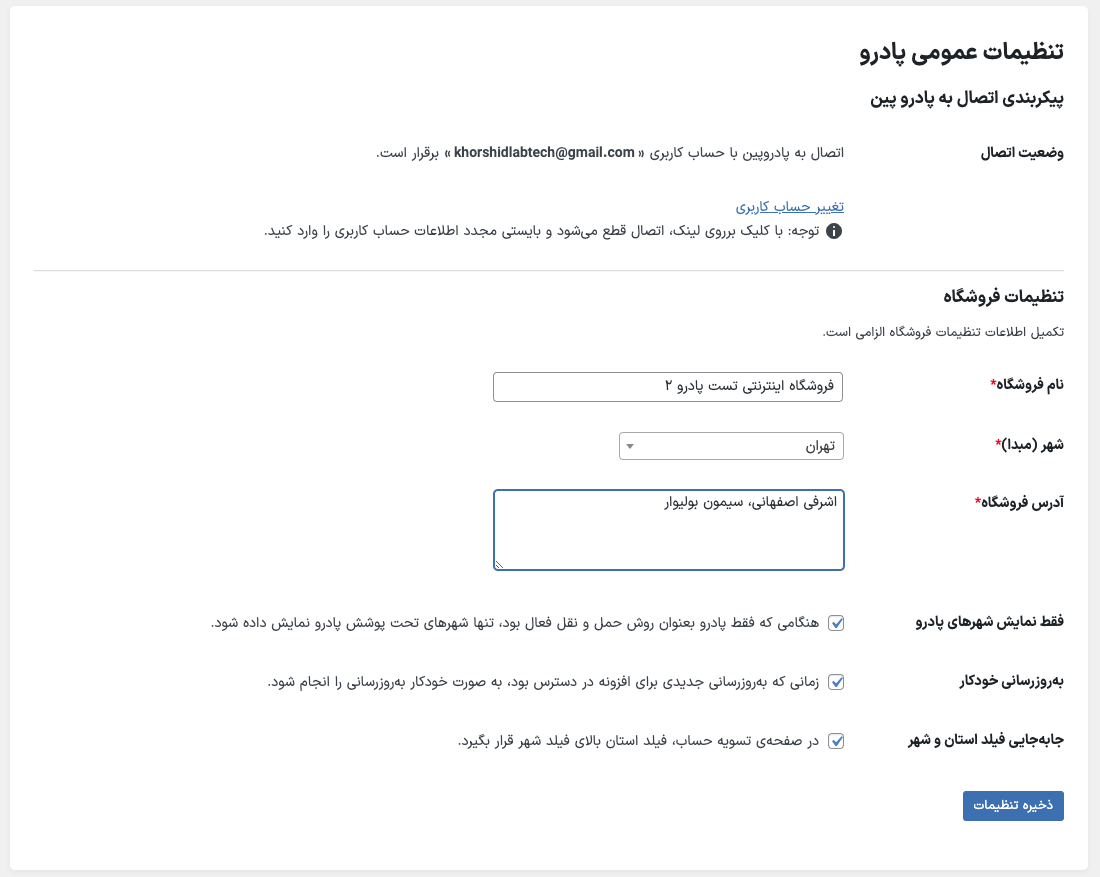Click the تنظیمات عمومی پادرو page title
The image size is (1100, 877).
tap(962, 52)
